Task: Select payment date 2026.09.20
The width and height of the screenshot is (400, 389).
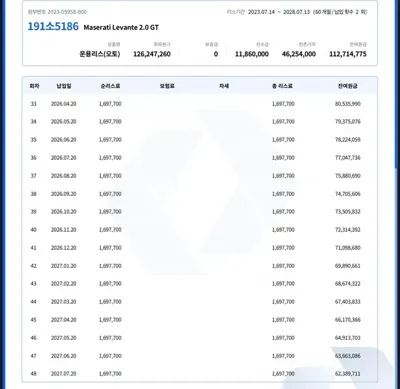Action: (x=64, y=194)
